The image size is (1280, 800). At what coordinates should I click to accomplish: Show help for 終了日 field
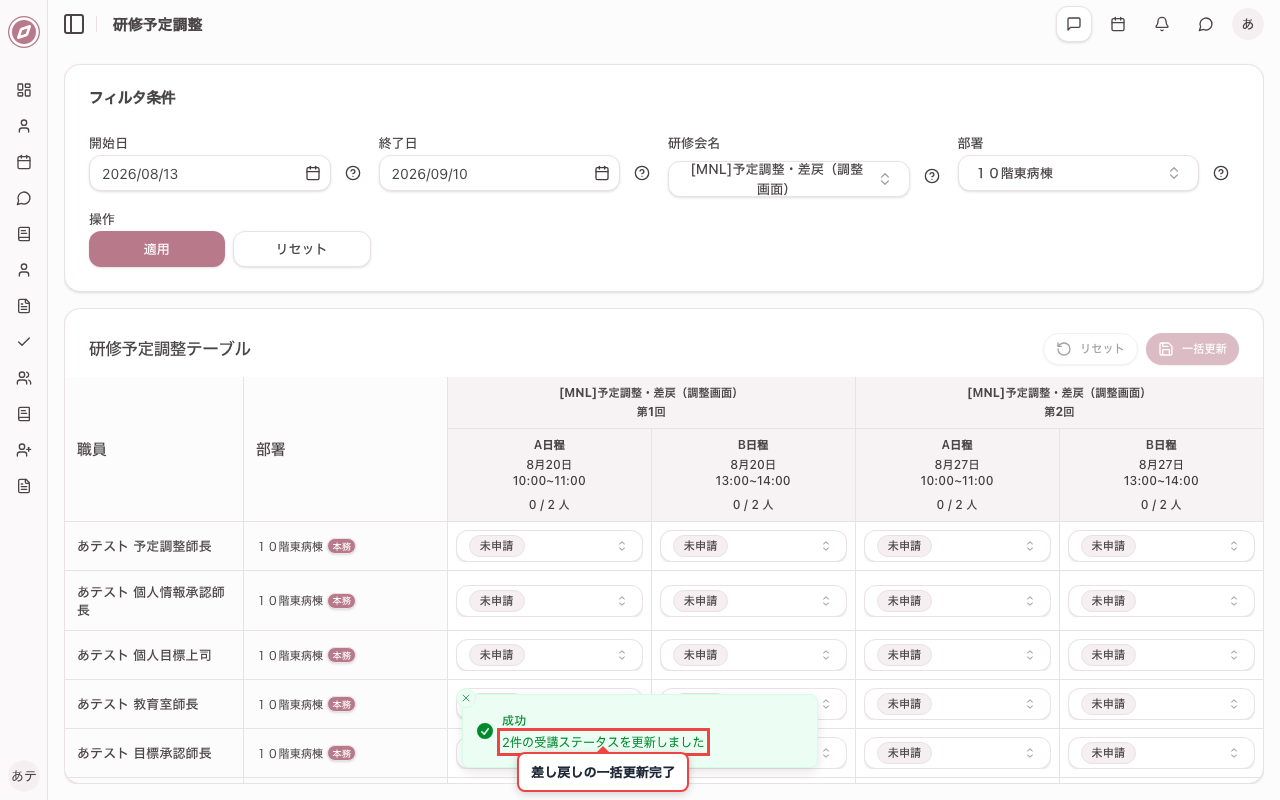pyautogui.click(x=642, y=173)
